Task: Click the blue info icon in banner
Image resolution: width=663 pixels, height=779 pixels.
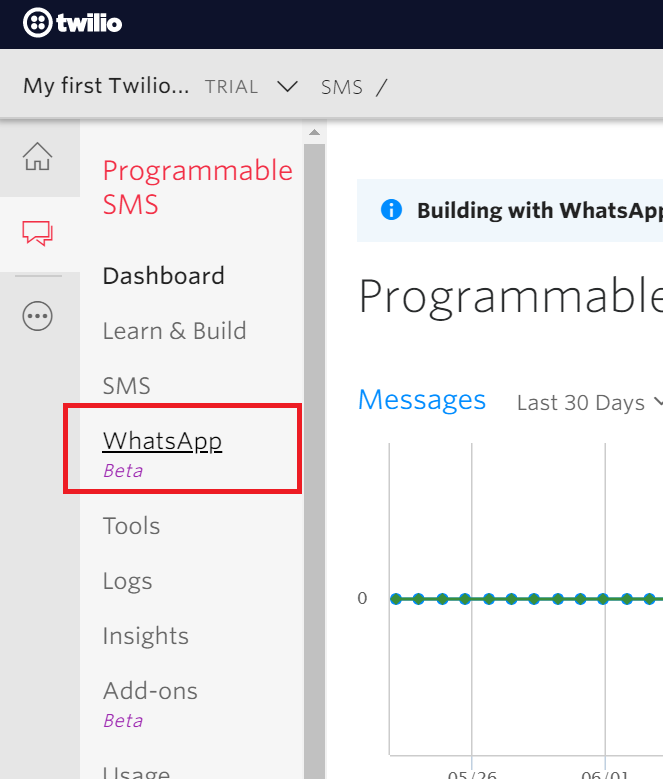Action: point(391,210)
